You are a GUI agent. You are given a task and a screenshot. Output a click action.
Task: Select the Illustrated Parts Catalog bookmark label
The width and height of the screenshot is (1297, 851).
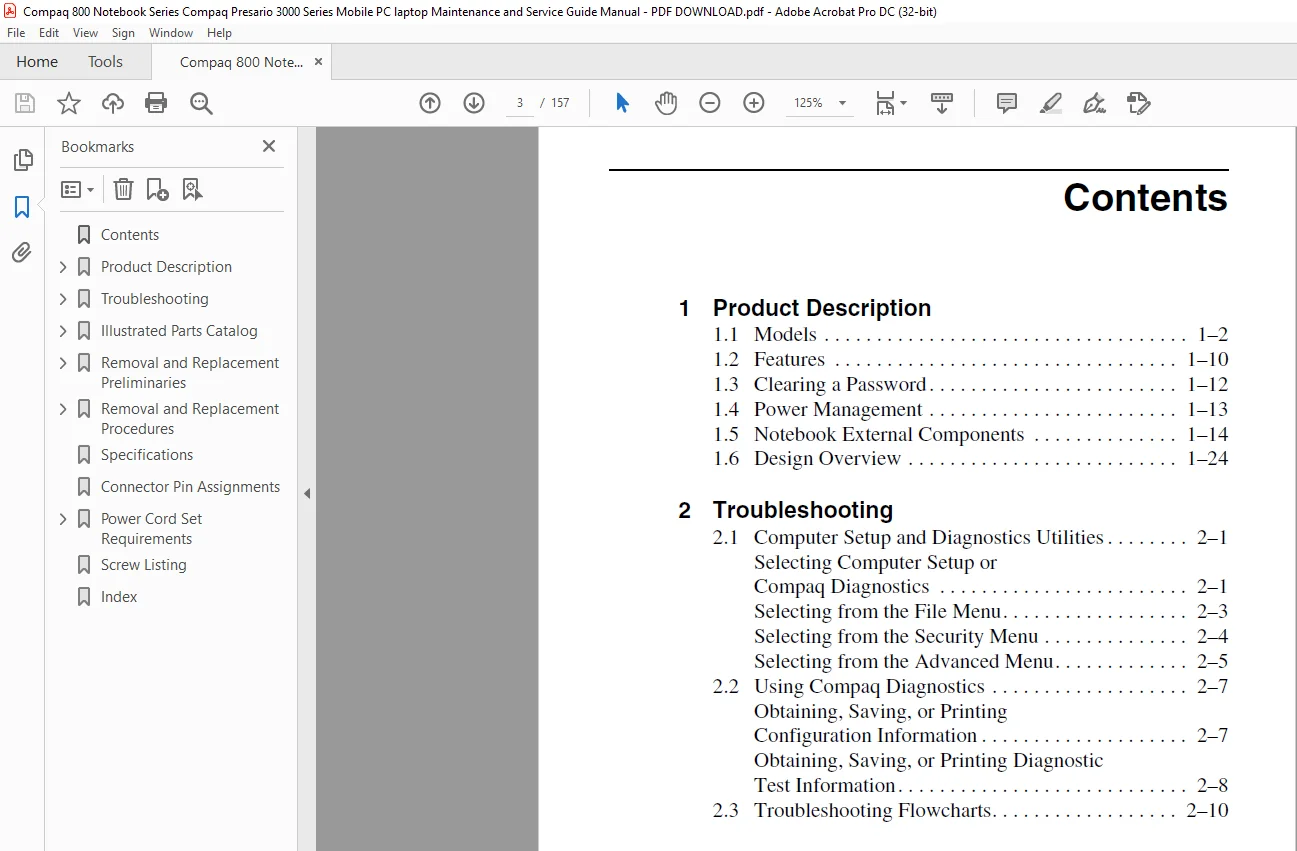[179, 331]
